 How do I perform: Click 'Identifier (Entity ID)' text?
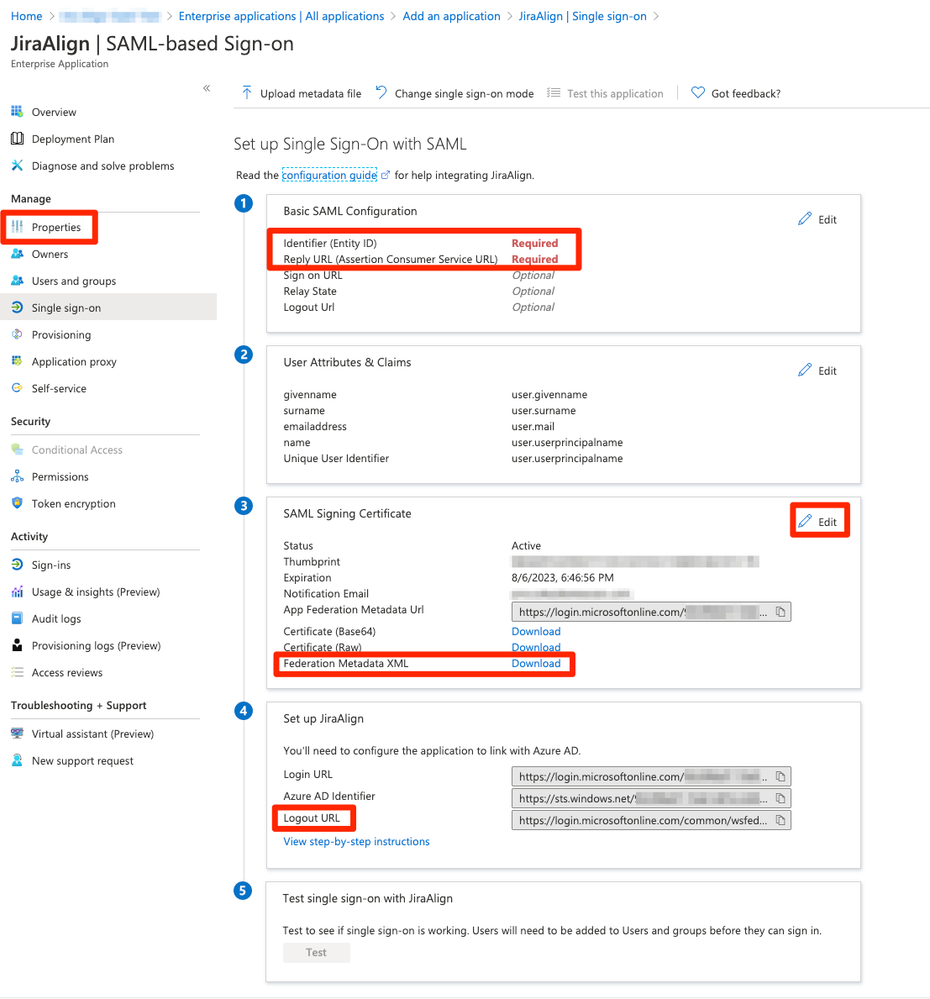click(330, 243)
